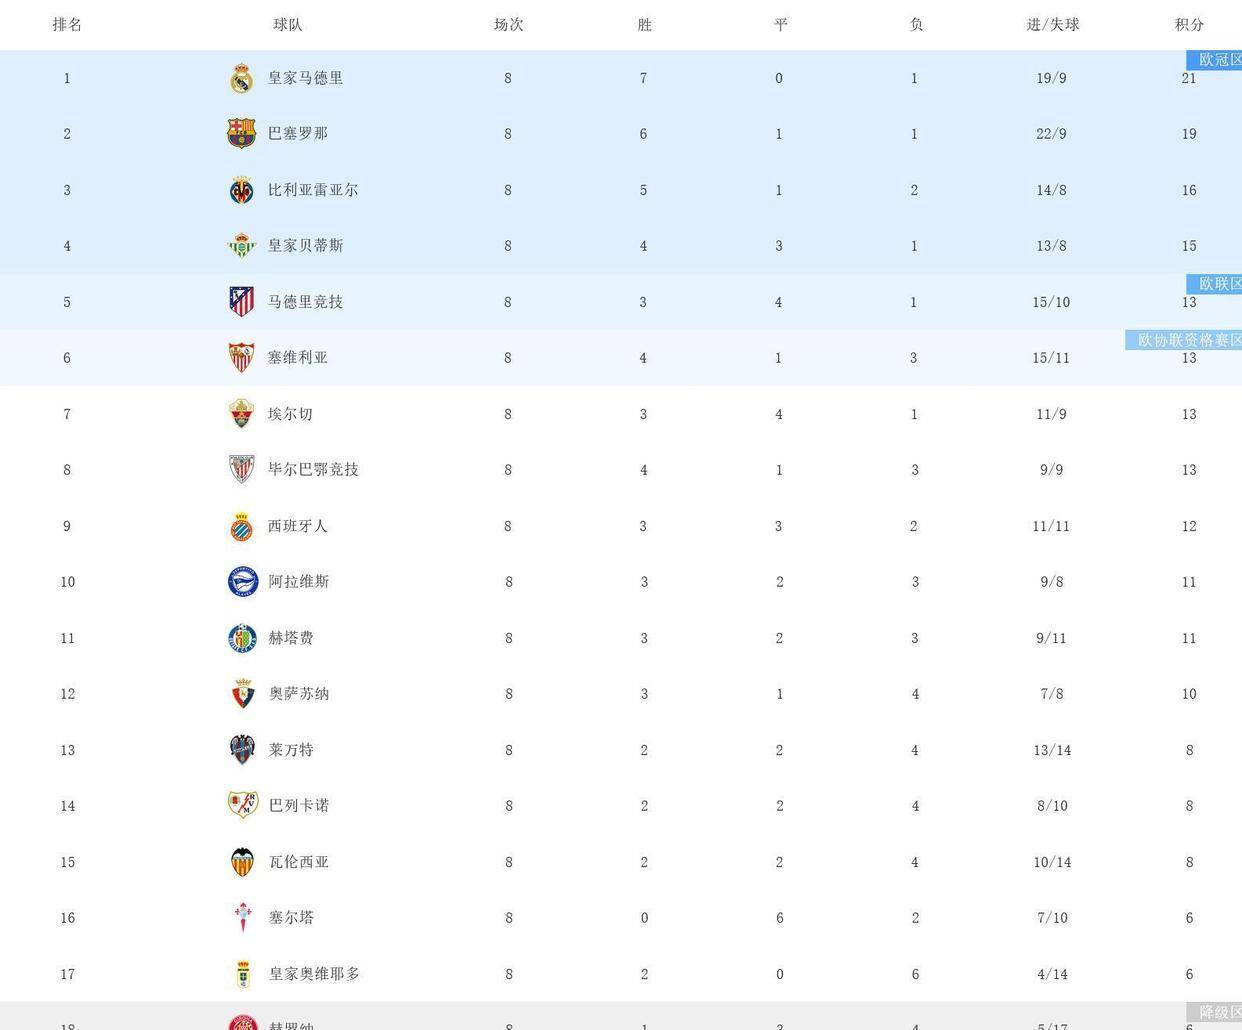This screenshot has height=1030, width=1242.
Task: Click the Alavés blue round crest
Action: pyautogui.click(x=242, y=582)
